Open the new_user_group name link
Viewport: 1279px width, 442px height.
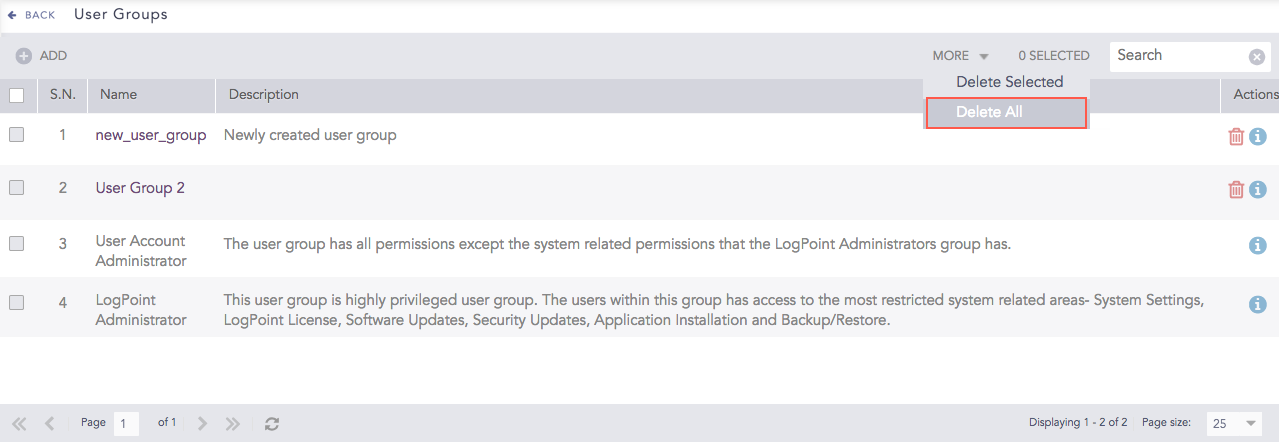[151, 135]
